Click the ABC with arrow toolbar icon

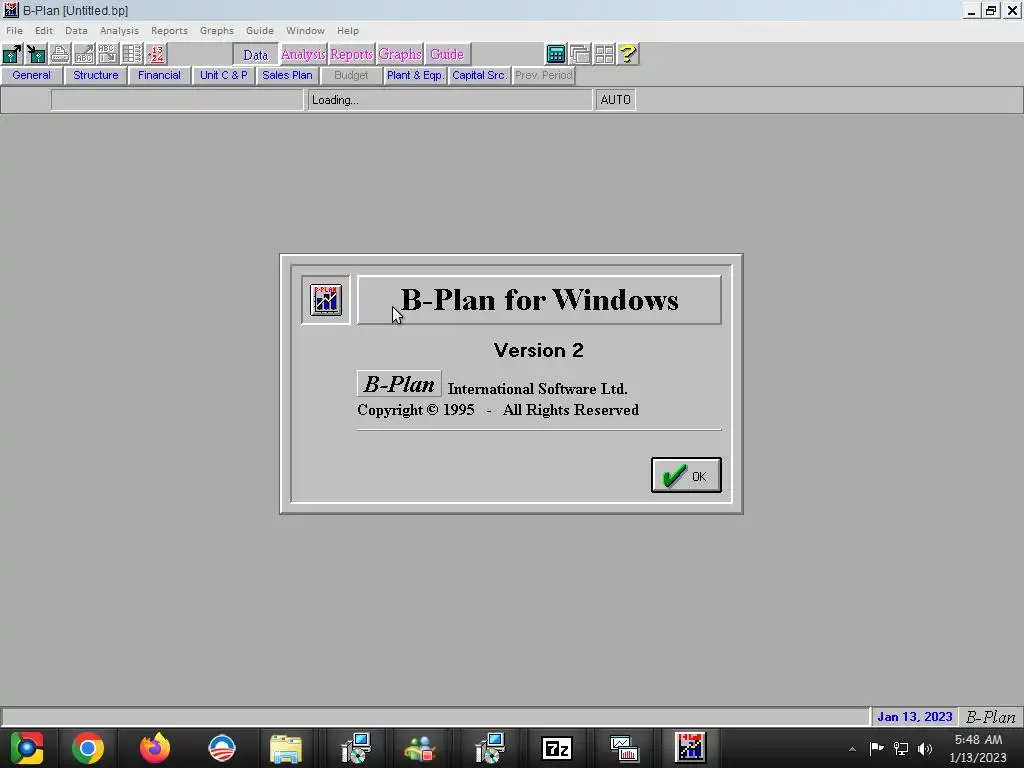point(84,54)
